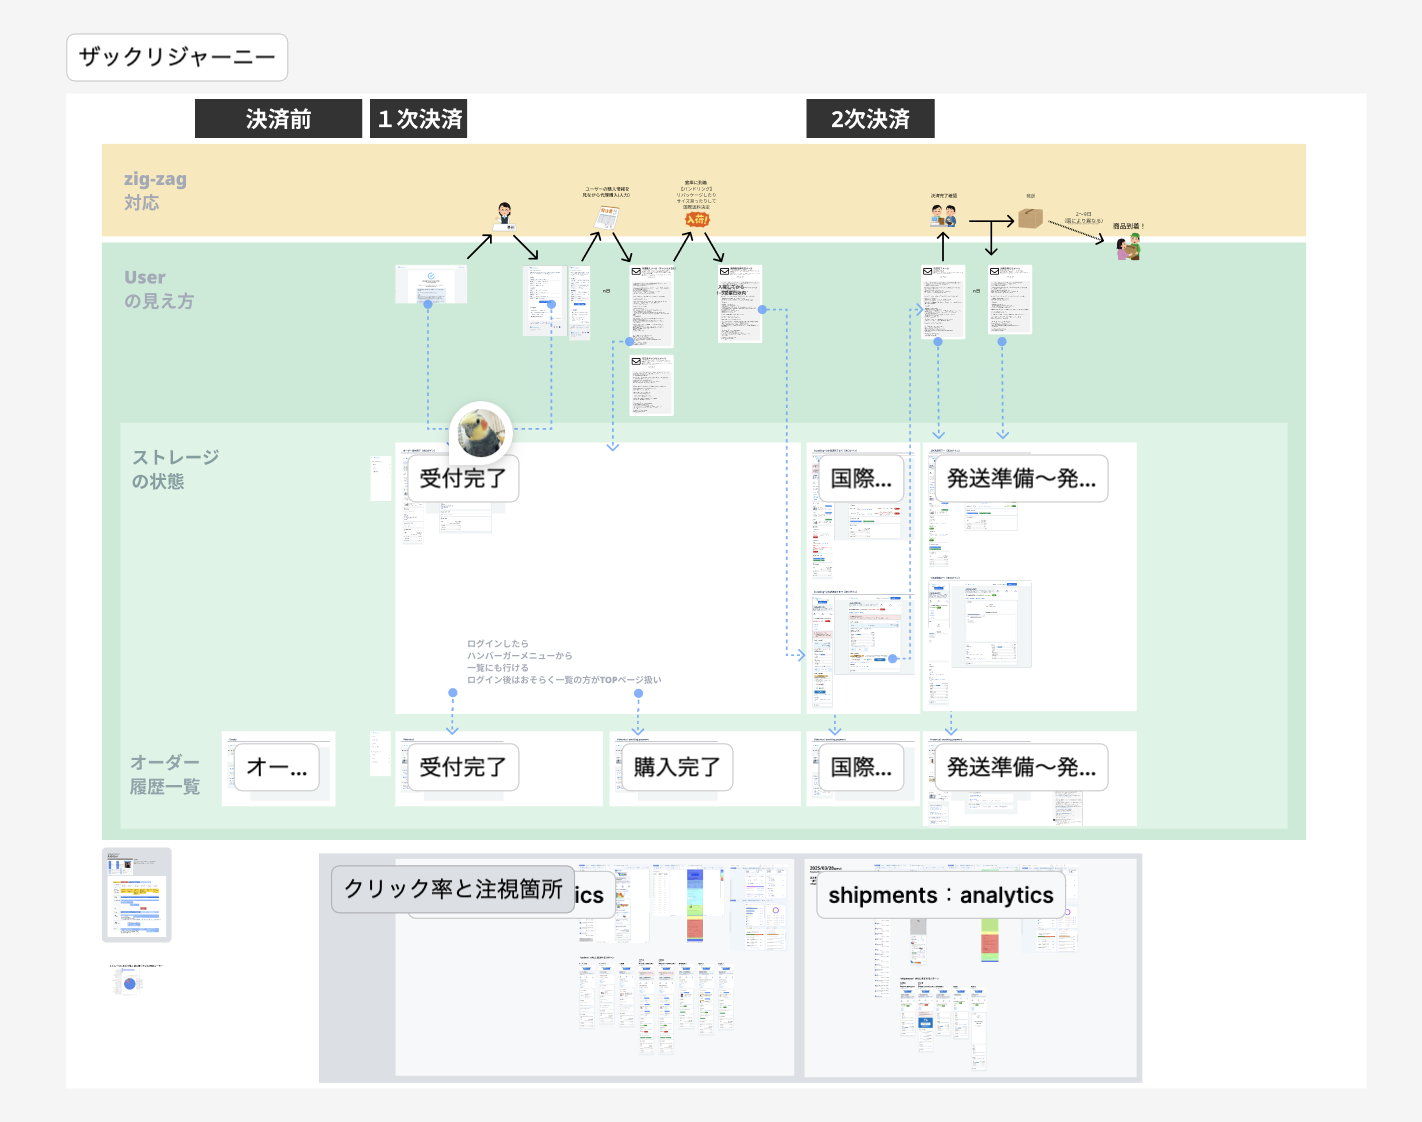Open 受付完了 frame in the ストレージ row
Image resolution: width=1422 pixels, height=1122 pixels.
tap(462, 478)
